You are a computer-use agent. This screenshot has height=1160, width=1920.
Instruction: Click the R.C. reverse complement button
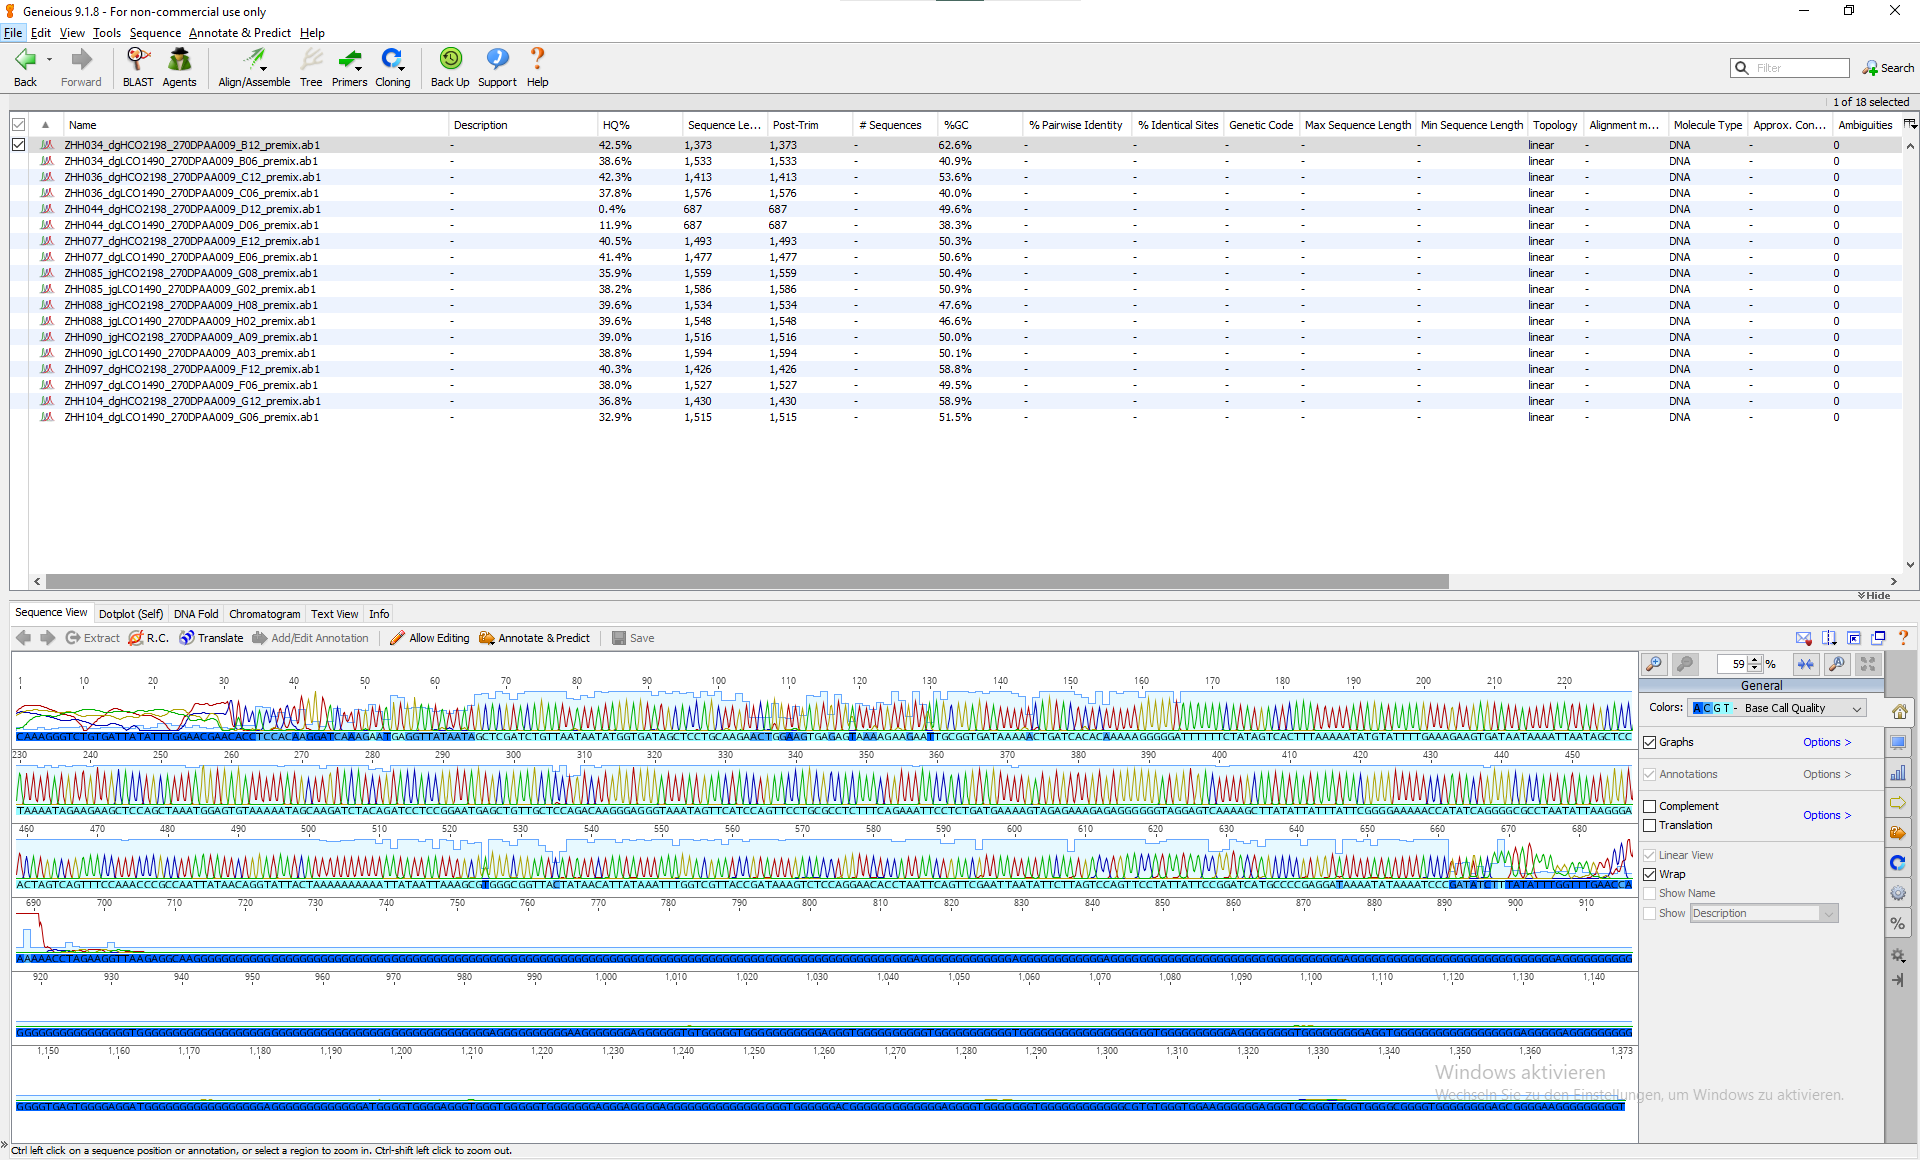click(x=148, y=638)
